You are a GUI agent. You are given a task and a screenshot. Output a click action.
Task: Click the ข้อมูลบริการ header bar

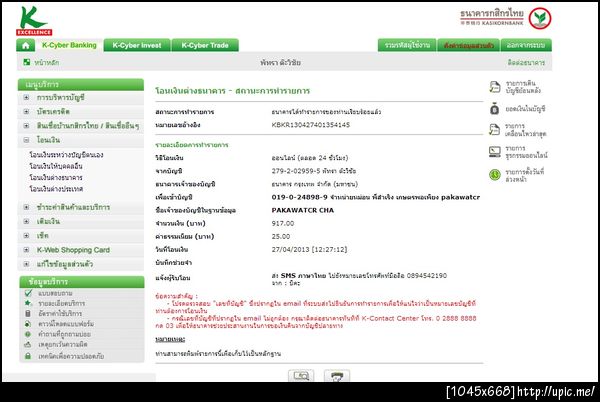click(82, 282)
